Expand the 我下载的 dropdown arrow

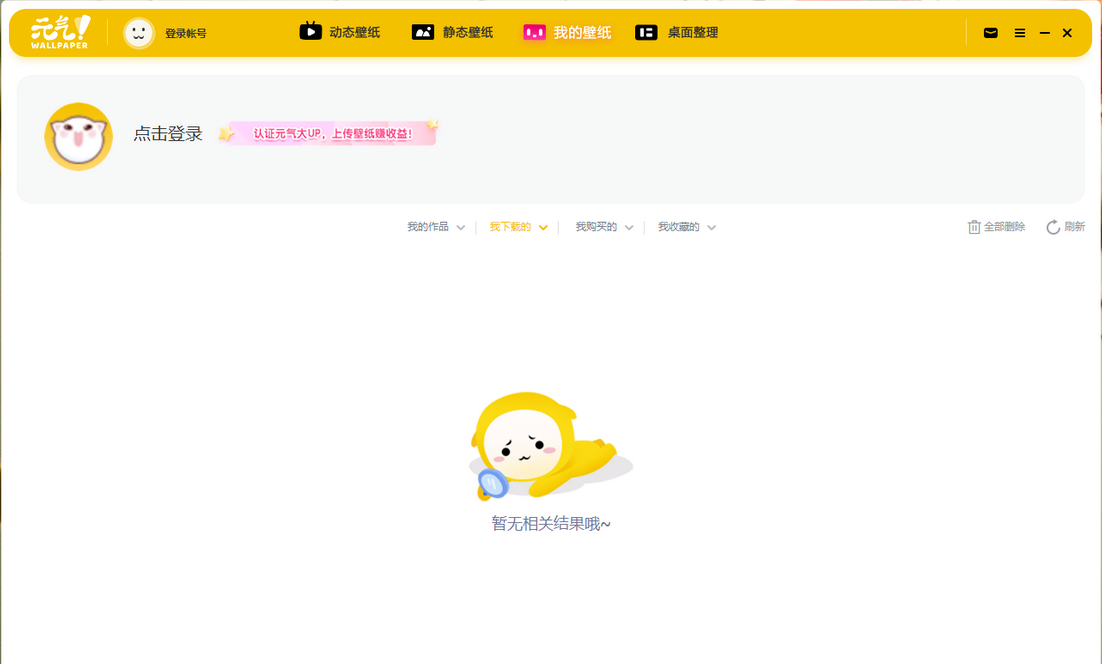tap(543, 228)
